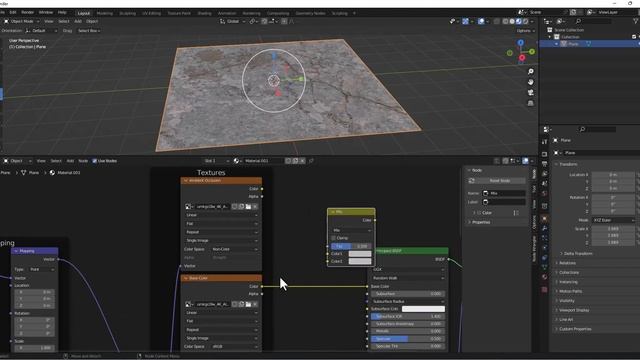
Task: Toggle Color checkbox in Node sidebar panel
Action: click(x=479, y=213)
